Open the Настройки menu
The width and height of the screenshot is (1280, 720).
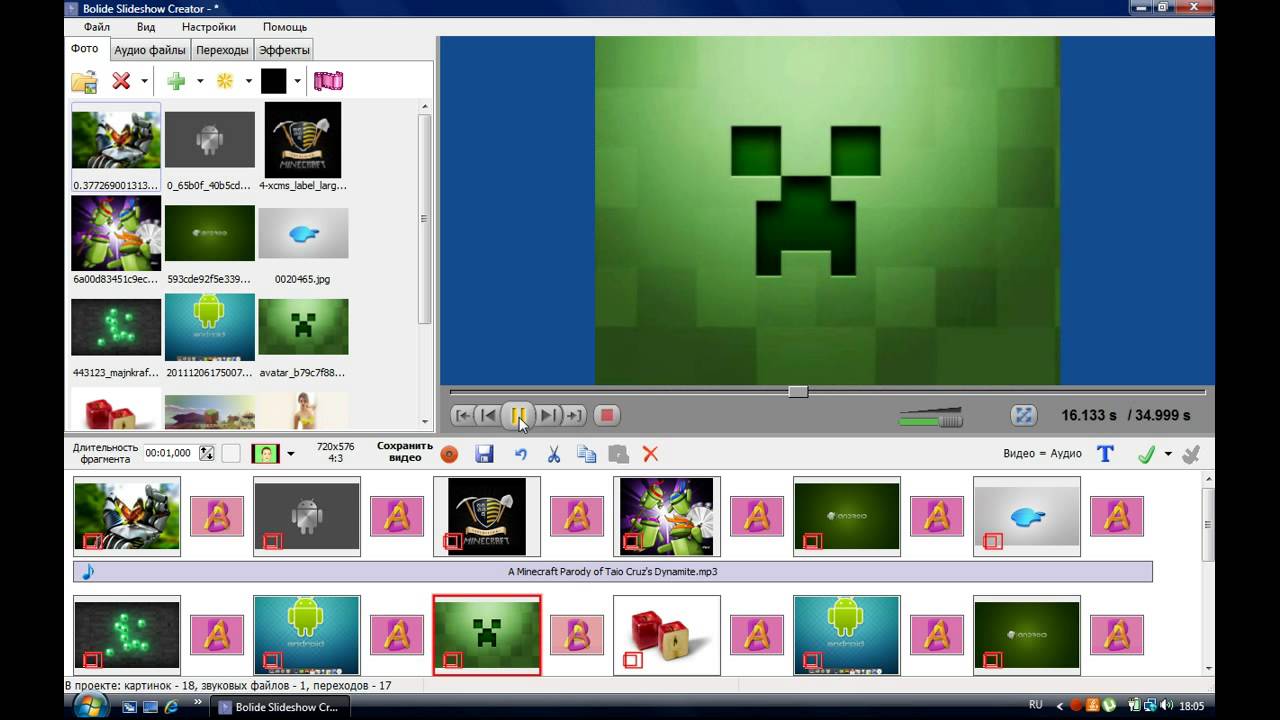coord(209,27)
